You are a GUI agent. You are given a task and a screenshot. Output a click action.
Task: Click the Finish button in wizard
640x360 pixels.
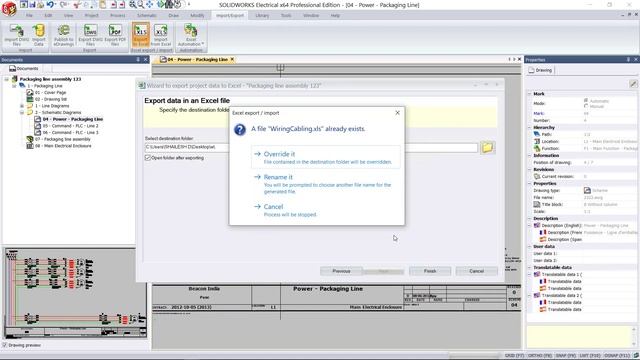pyautogui.click(x=430, y=271)
